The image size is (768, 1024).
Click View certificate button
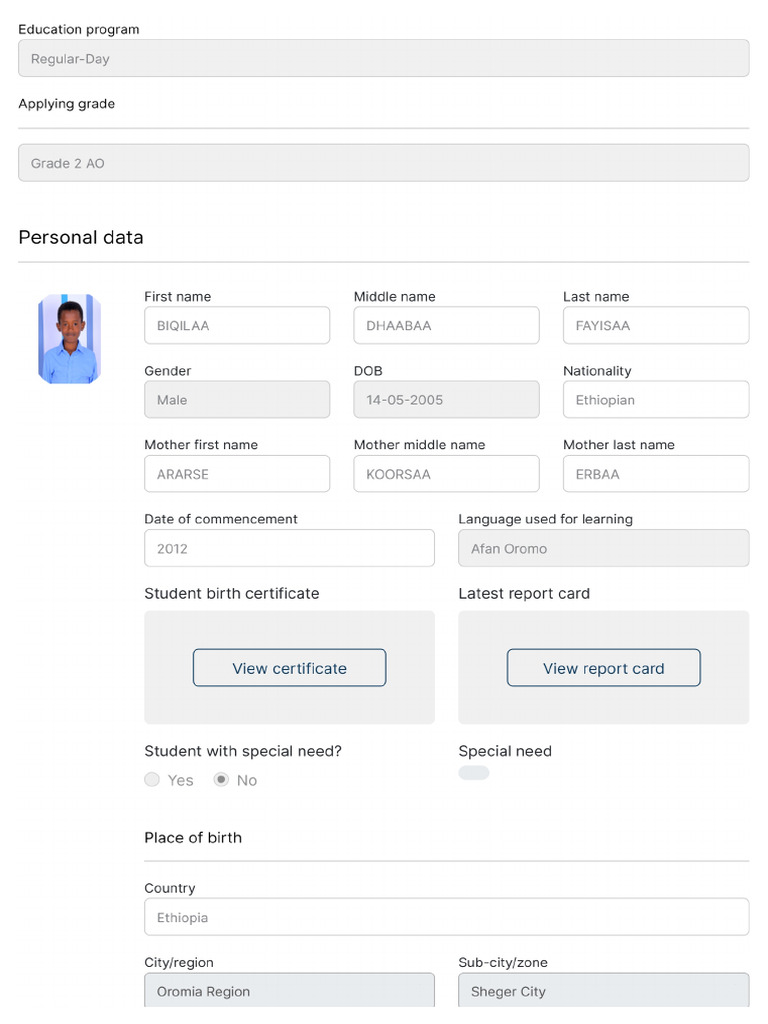(x=289, y=668)
